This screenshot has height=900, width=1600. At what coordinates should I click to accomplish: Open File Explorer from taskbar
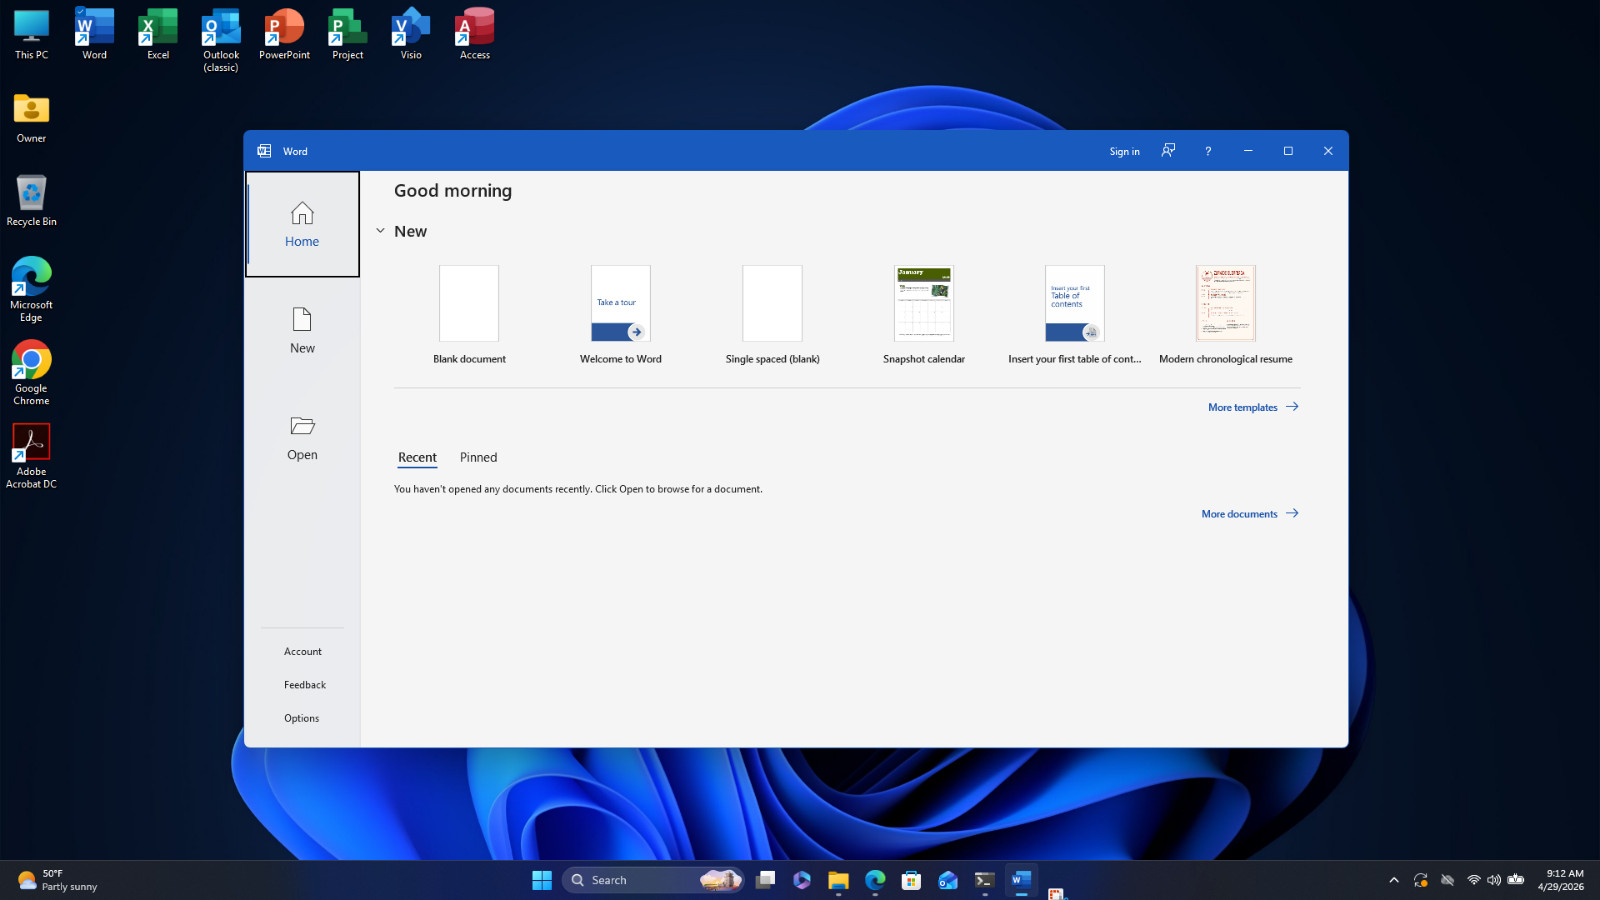coord(838,880)
